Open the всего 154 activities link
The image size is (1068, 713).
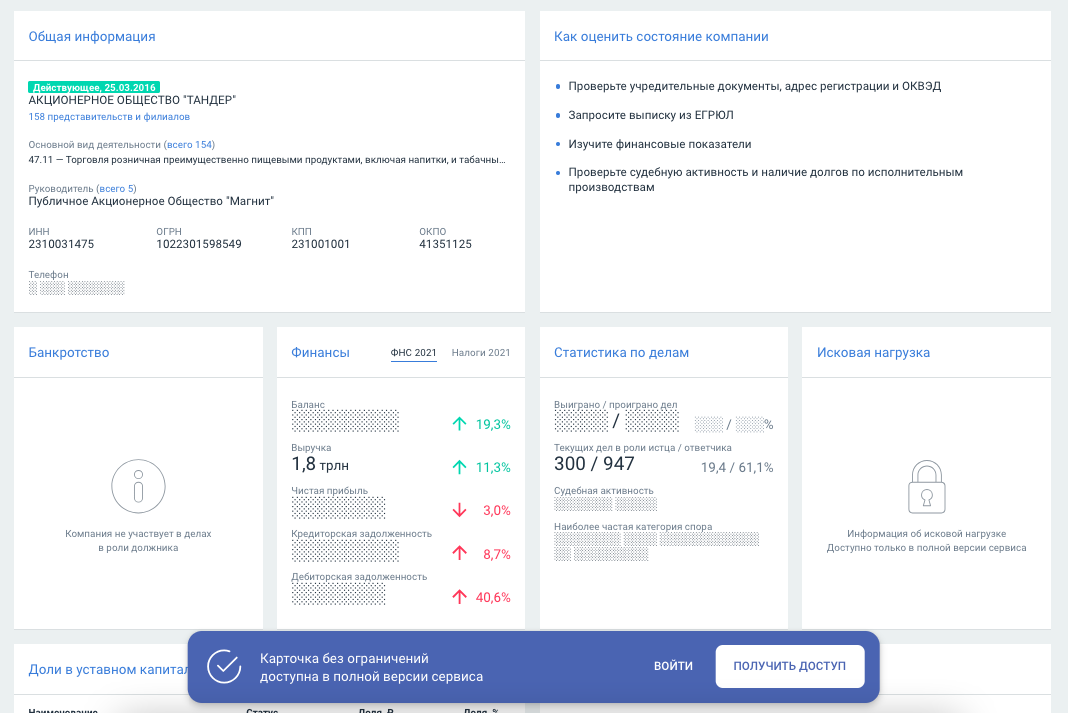pyautogui.click(x=189, y=144)
